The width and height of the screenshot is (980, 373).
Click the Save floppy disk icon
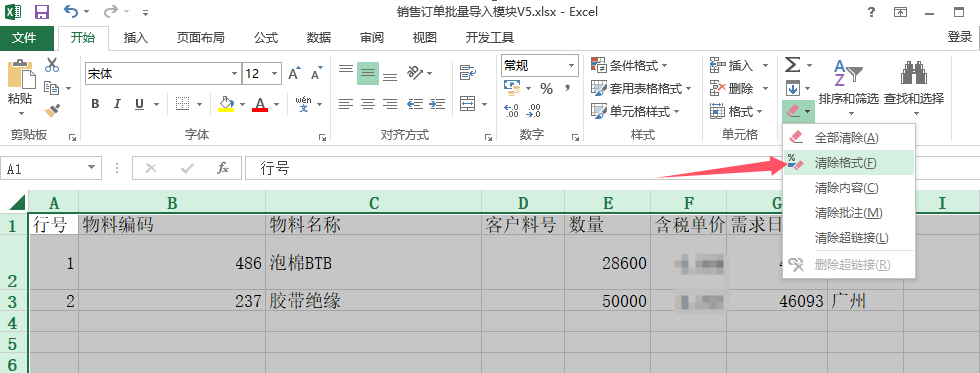pyautogui.click(x=42, y=11)
